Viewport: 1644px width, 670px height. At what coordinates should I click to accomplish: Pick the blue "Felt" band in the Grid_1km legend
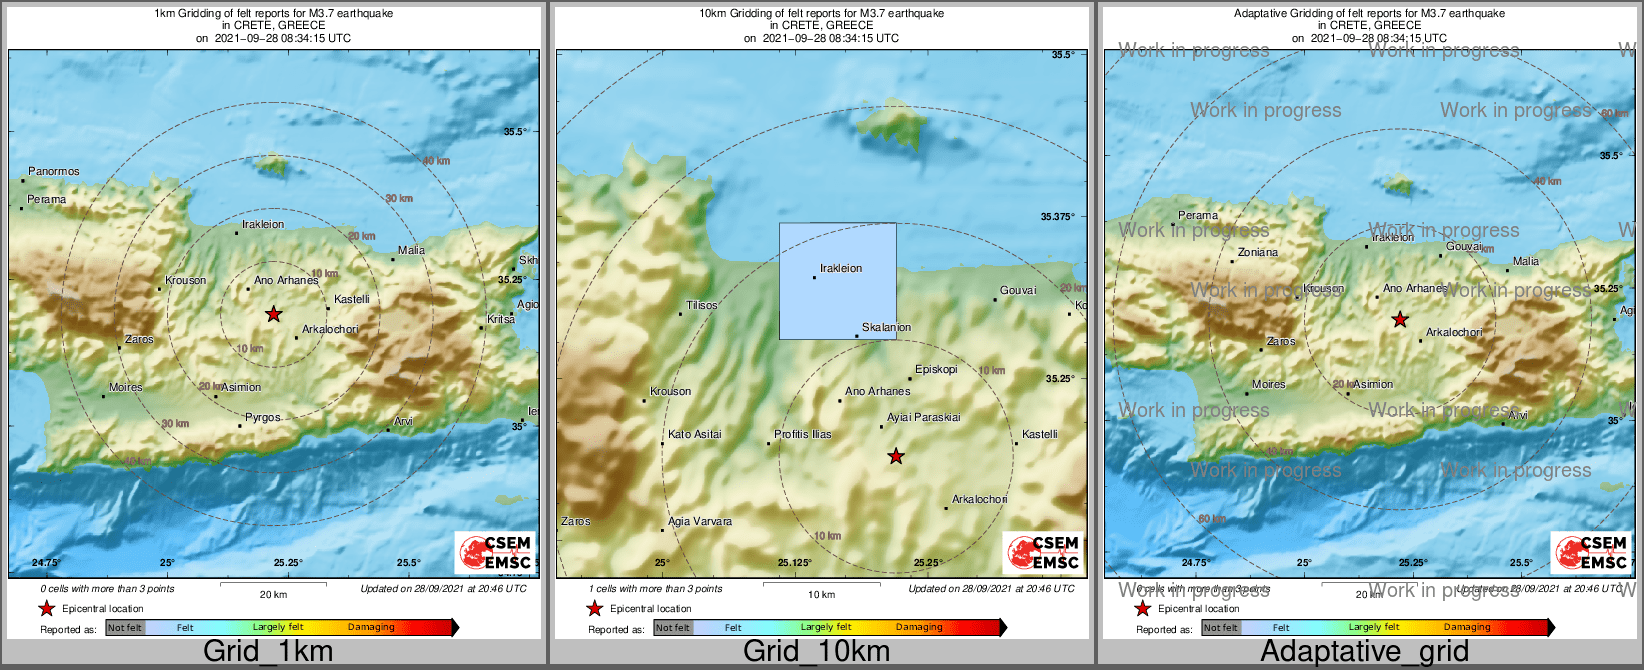[185, 628]
